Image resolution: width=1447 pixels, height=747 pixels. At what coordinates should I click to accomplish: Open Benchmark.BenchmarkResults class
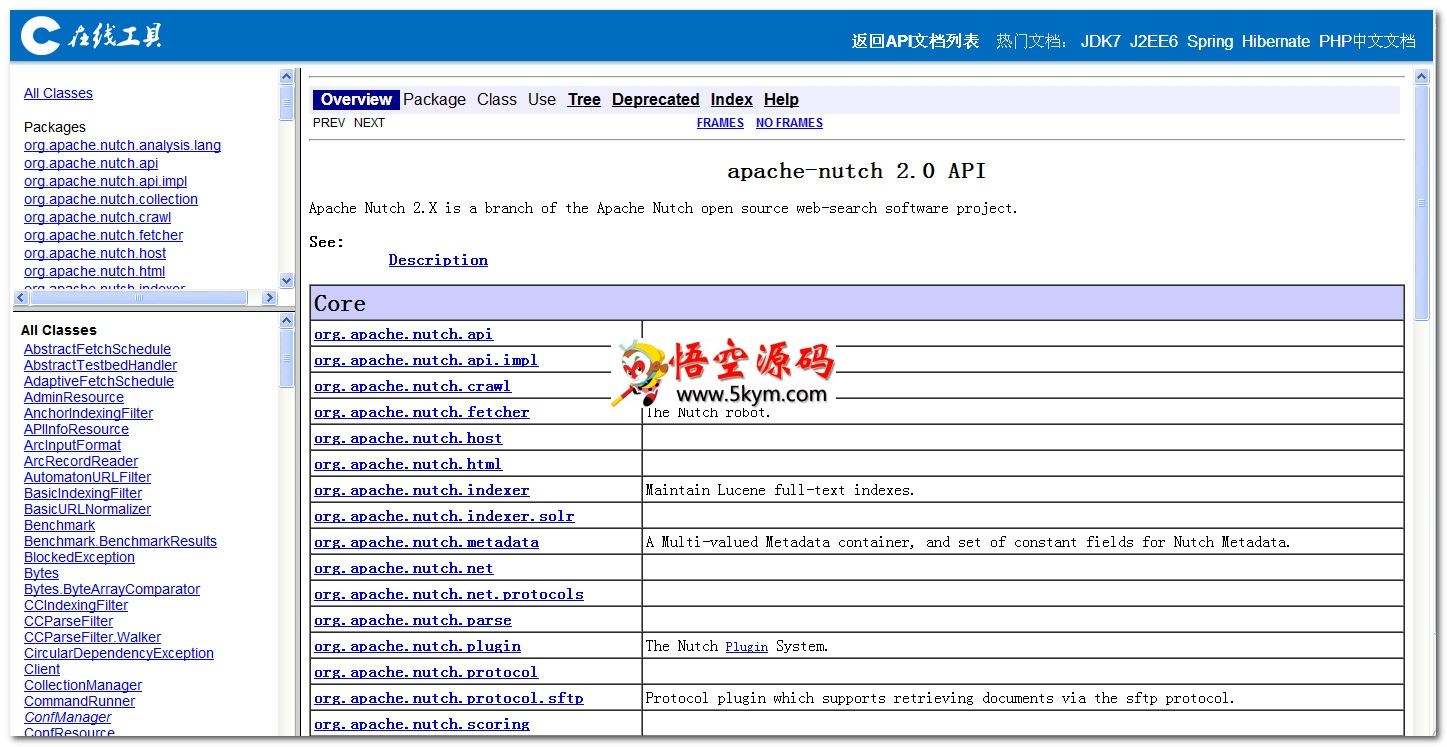(x=120, y=541)
